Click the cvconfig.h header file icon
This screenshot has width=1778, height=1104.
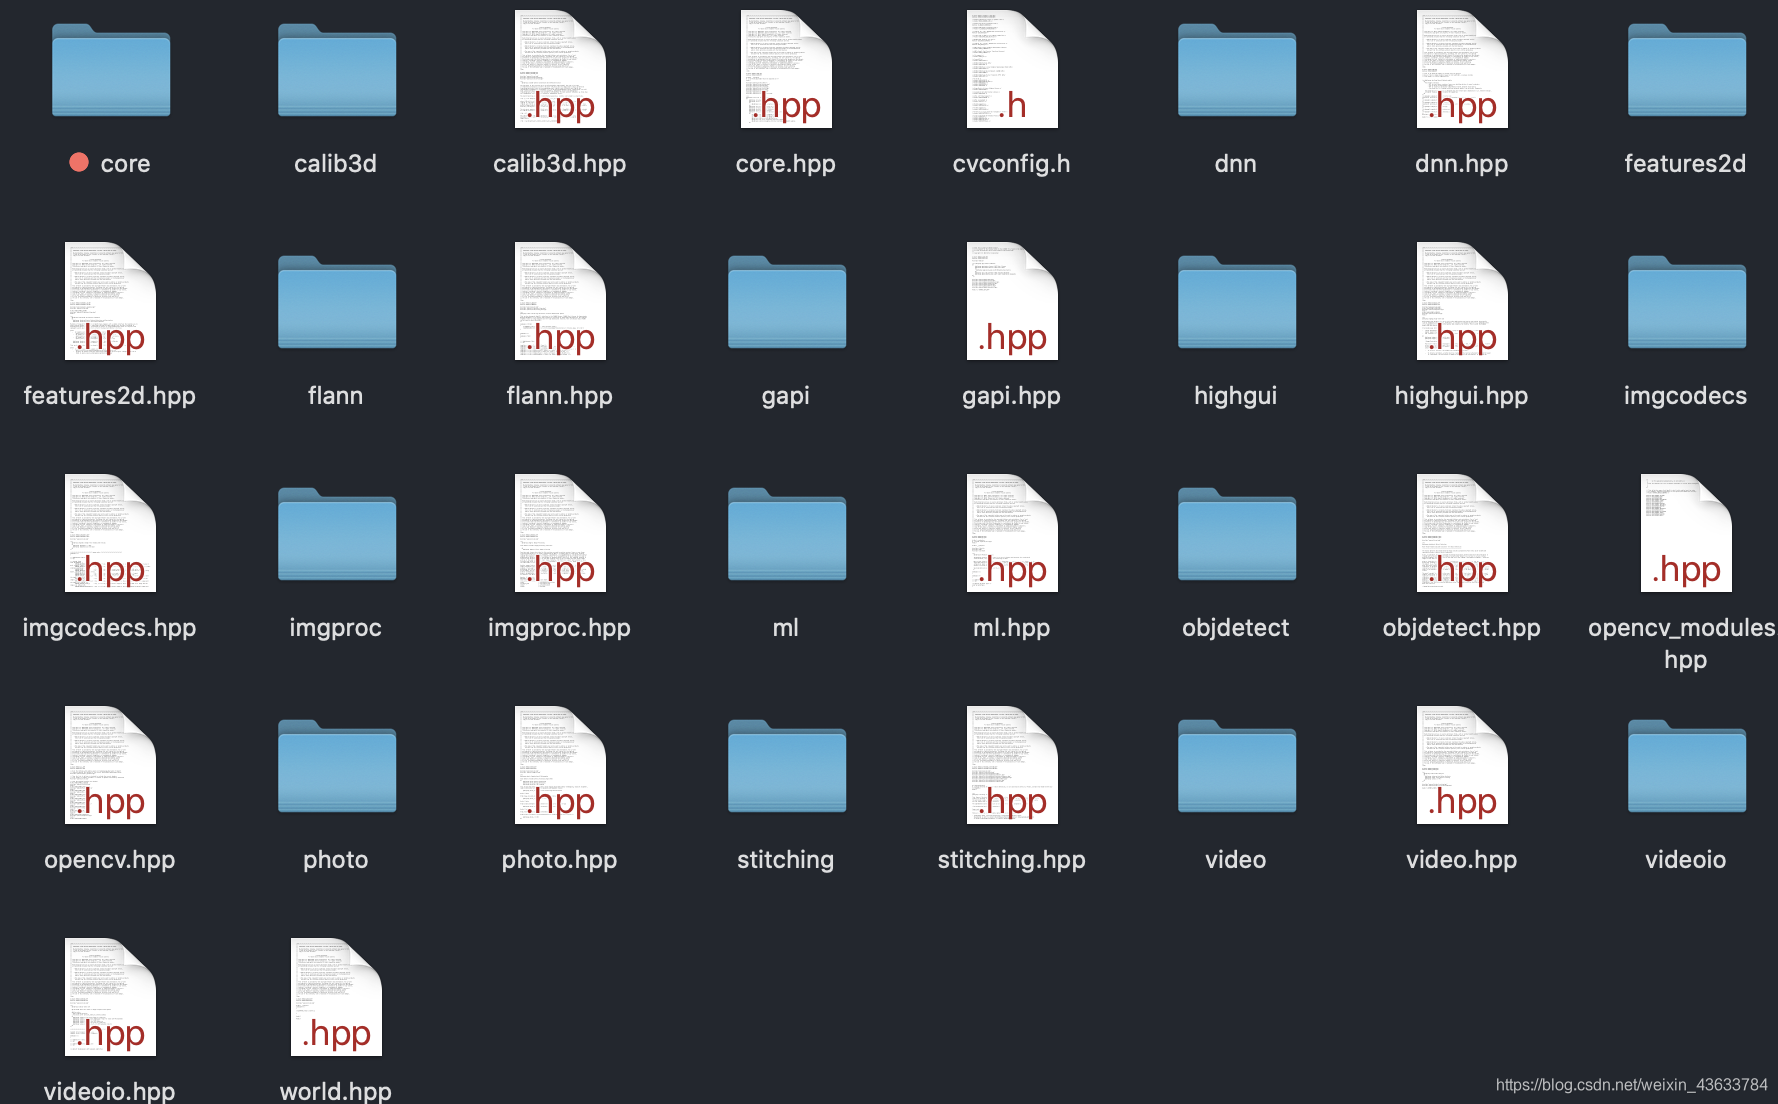pos(1012,69)
